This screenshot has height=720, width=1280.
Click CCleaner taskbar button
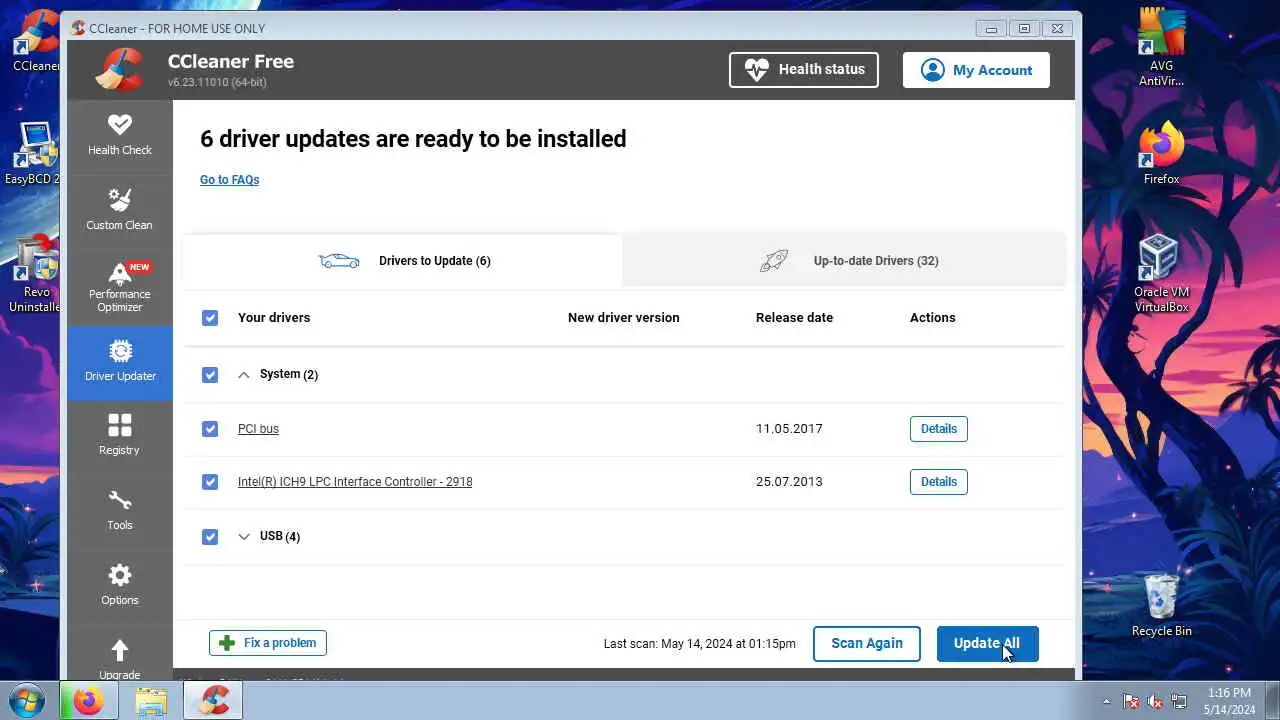(213, 701)
